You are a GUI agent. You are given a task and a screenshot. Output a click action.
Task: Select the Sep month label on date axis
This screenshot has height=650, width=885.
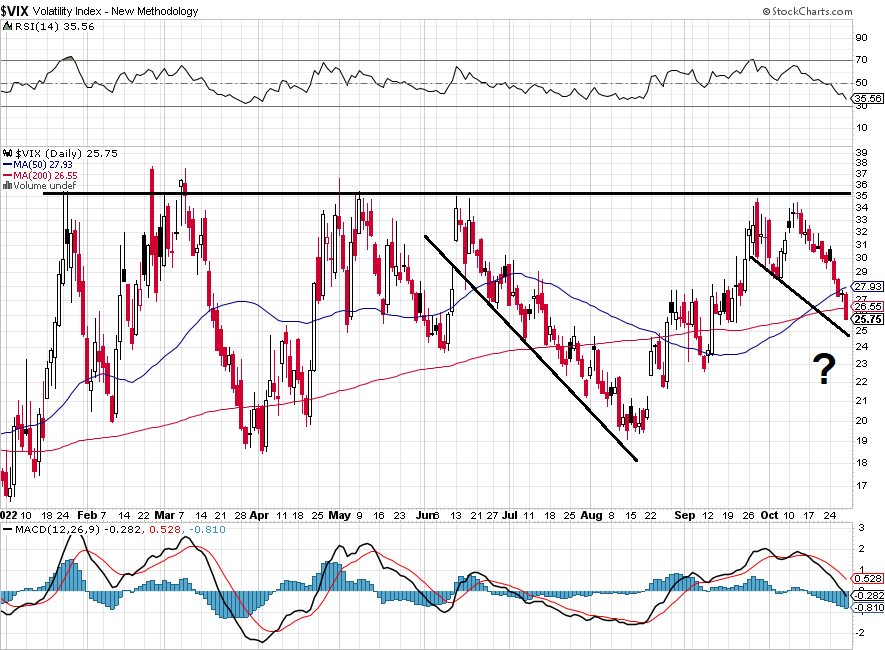click(x=685, y=515)
